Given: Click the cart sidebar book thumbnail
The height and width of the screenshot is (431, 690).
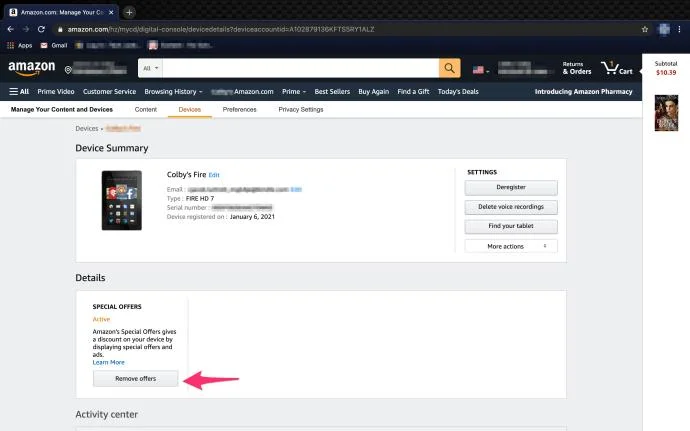Looking at the screenshot, I should click(x=666, y=113).
